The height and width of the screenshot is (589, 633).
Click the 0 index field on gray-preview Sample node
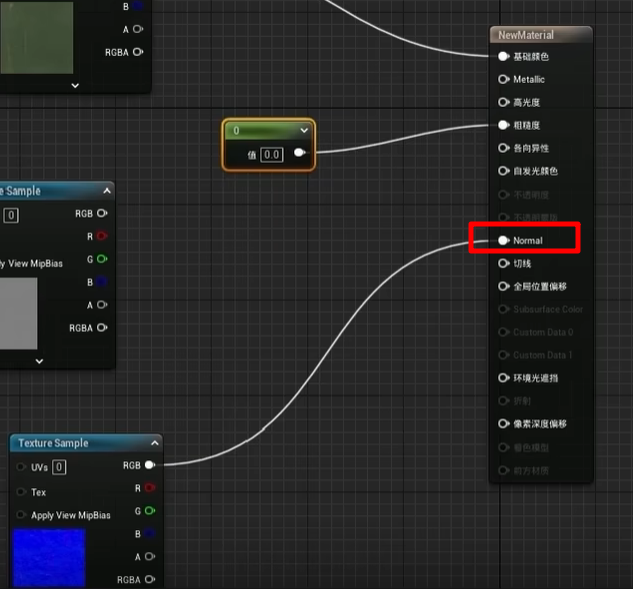click(11, 215)
